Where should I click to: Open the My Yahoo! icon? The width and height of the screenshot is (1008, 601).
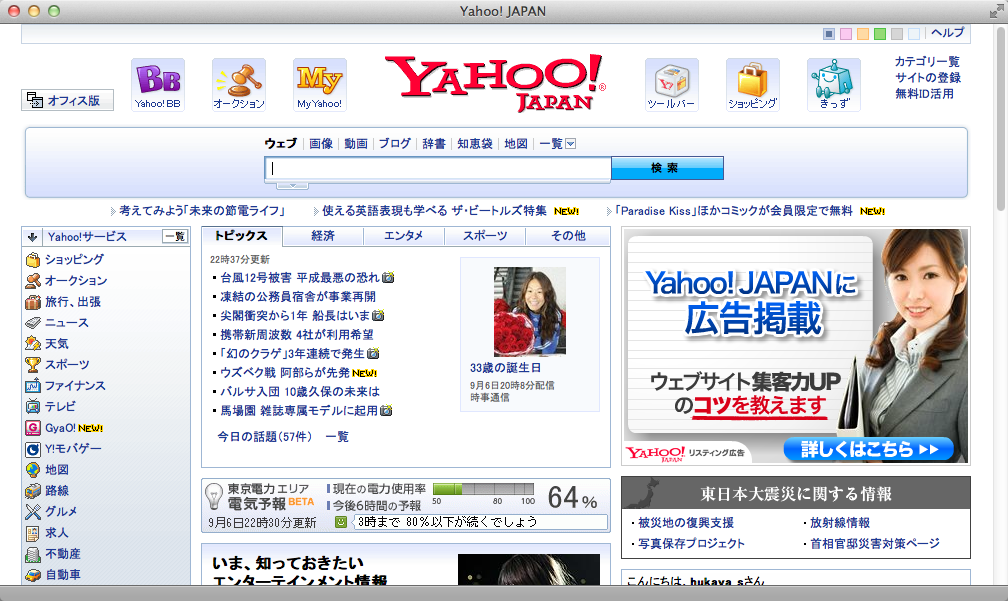point(319,80)
